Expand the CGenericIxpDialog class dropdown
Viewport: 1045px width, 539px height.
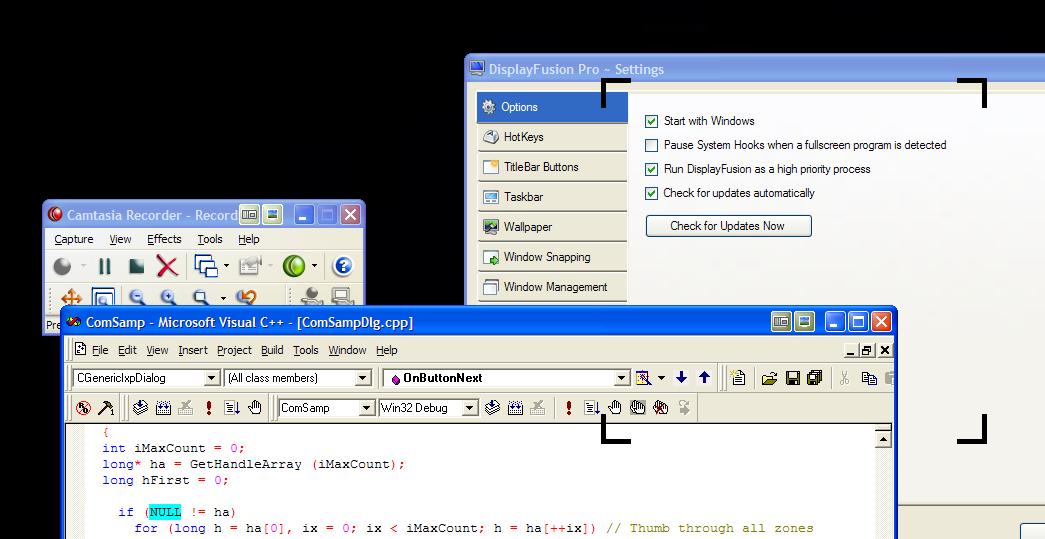tap(211, 378)
